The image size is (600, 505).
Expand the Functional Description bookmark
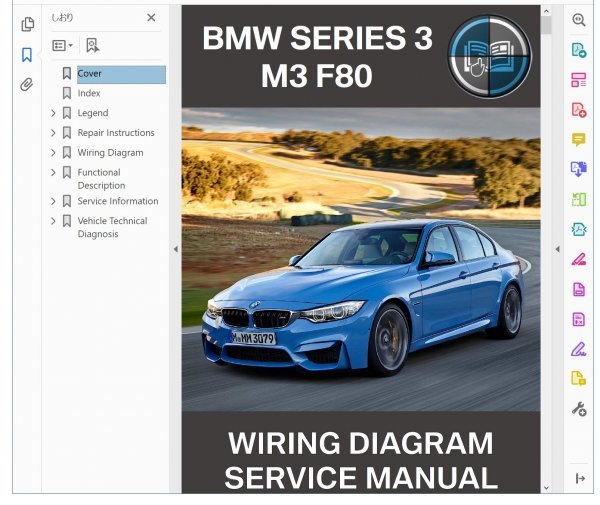coord(53,173)
